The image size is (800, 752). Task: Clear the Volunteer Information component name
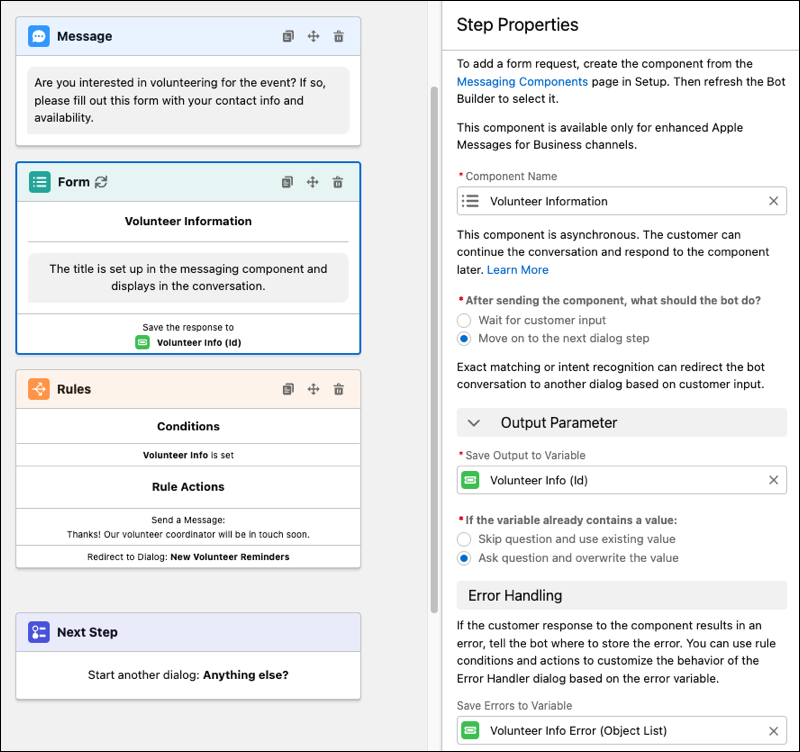(773, 201)
